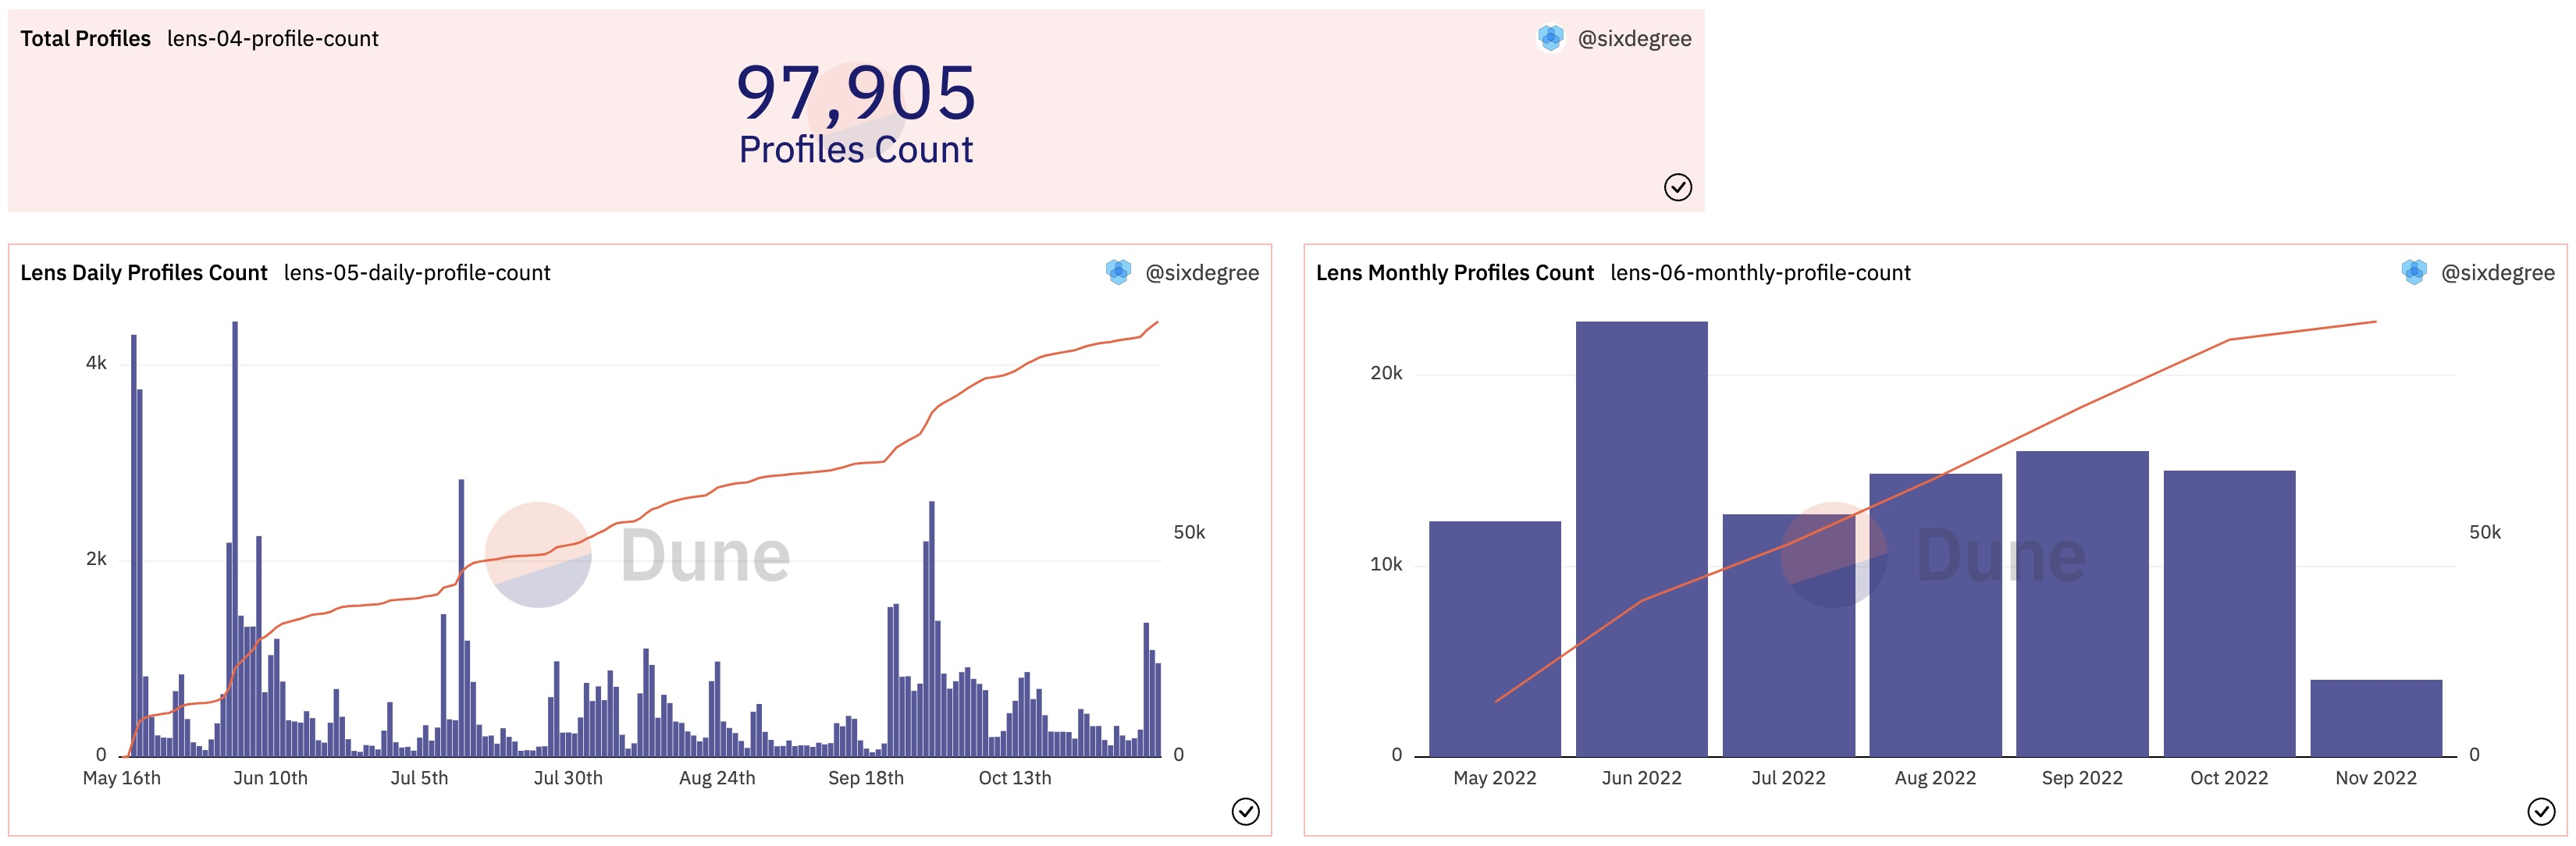
Task: Open the @sixdegree link in Monthly Profiles chart
Action: [2498, 273]
